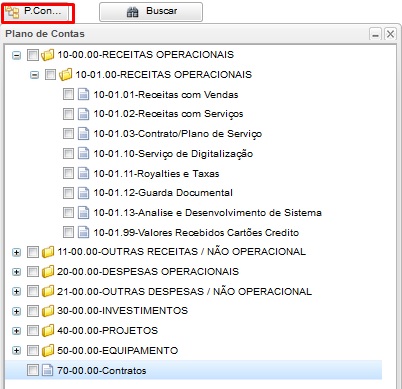
Task: Select the 70-00.00-Contratos label
Action: click(x=102, y=370)
